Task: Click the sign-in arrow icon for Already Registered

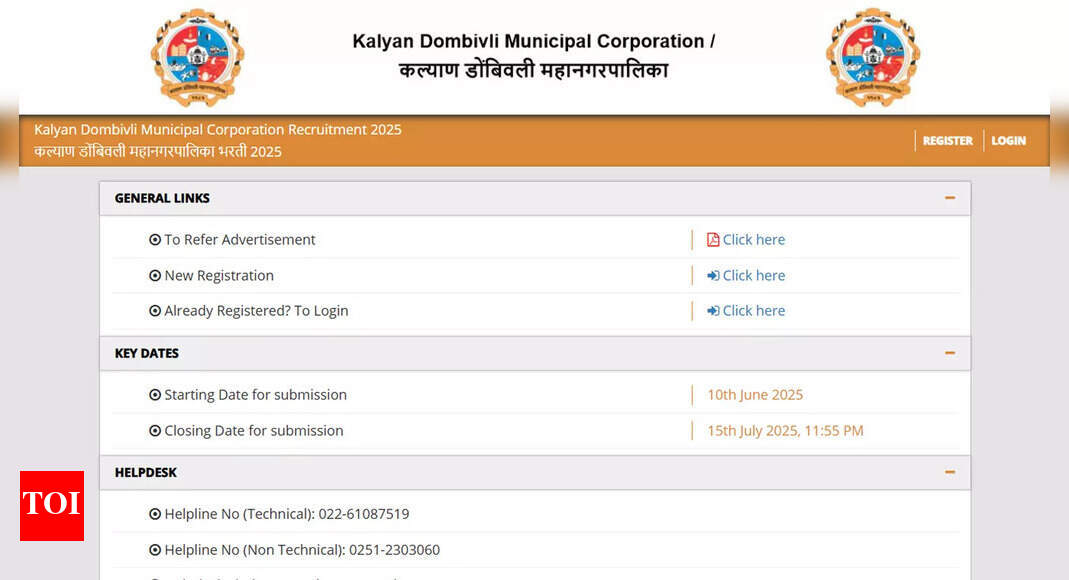Action: (713, 311)
